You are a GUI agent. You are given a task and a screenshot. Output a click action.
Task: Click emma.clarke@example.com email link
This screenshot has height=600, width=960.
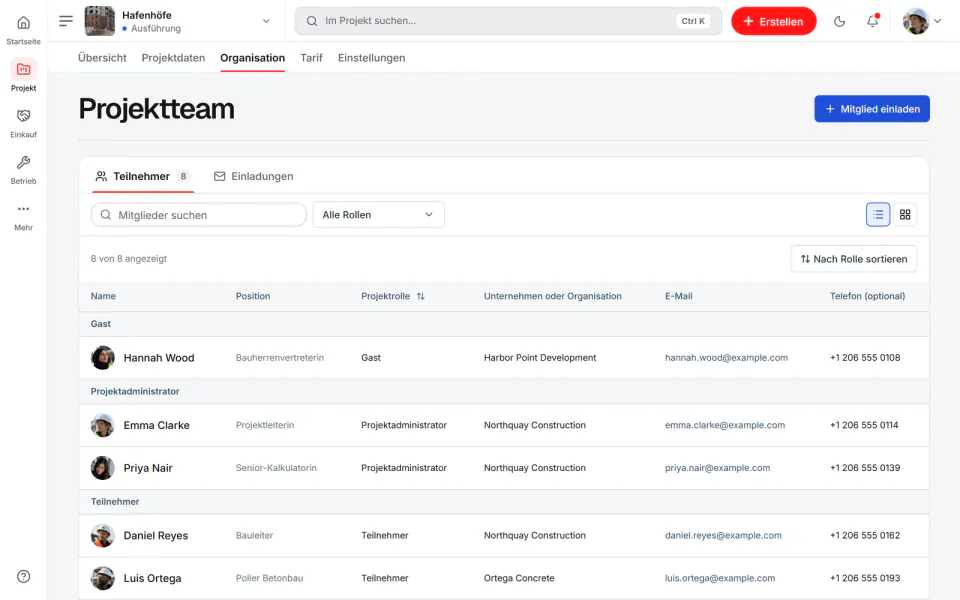click(725, 425)
